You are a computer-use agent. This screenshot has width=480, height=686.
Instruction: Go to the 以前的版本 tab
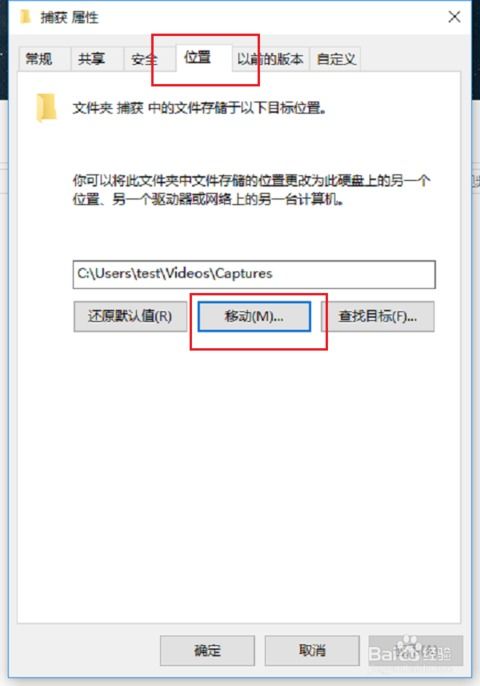(x=270, y=59)
